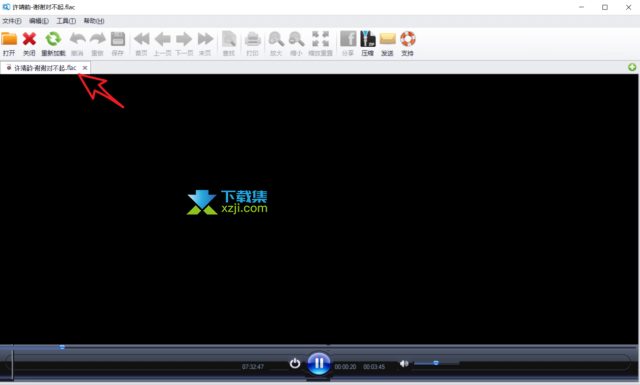
Task: Maximize the application window
Action: coord(605,7)
